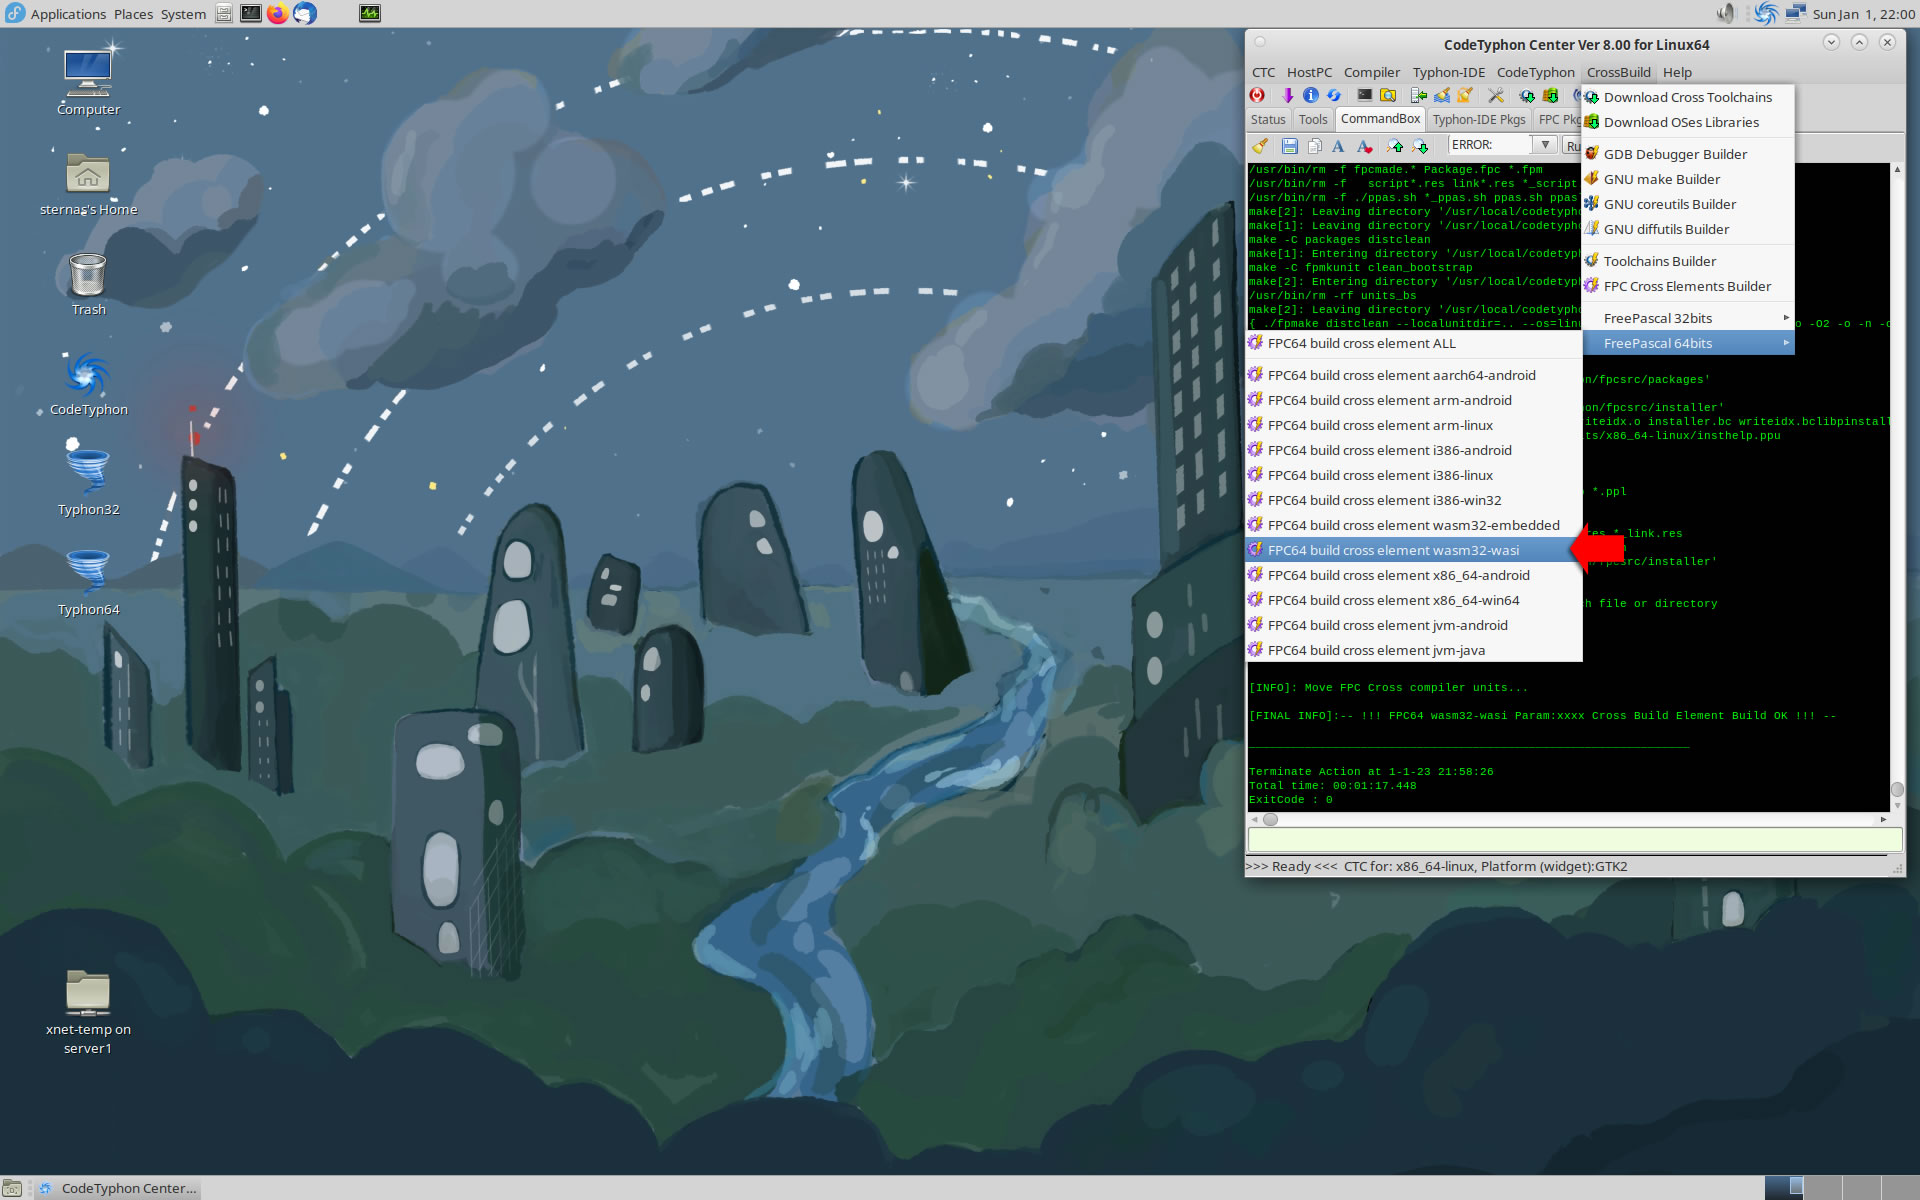Launch Firefox from the top panel
This screenshot has height=1200, width=1920.
pos(278,13)
